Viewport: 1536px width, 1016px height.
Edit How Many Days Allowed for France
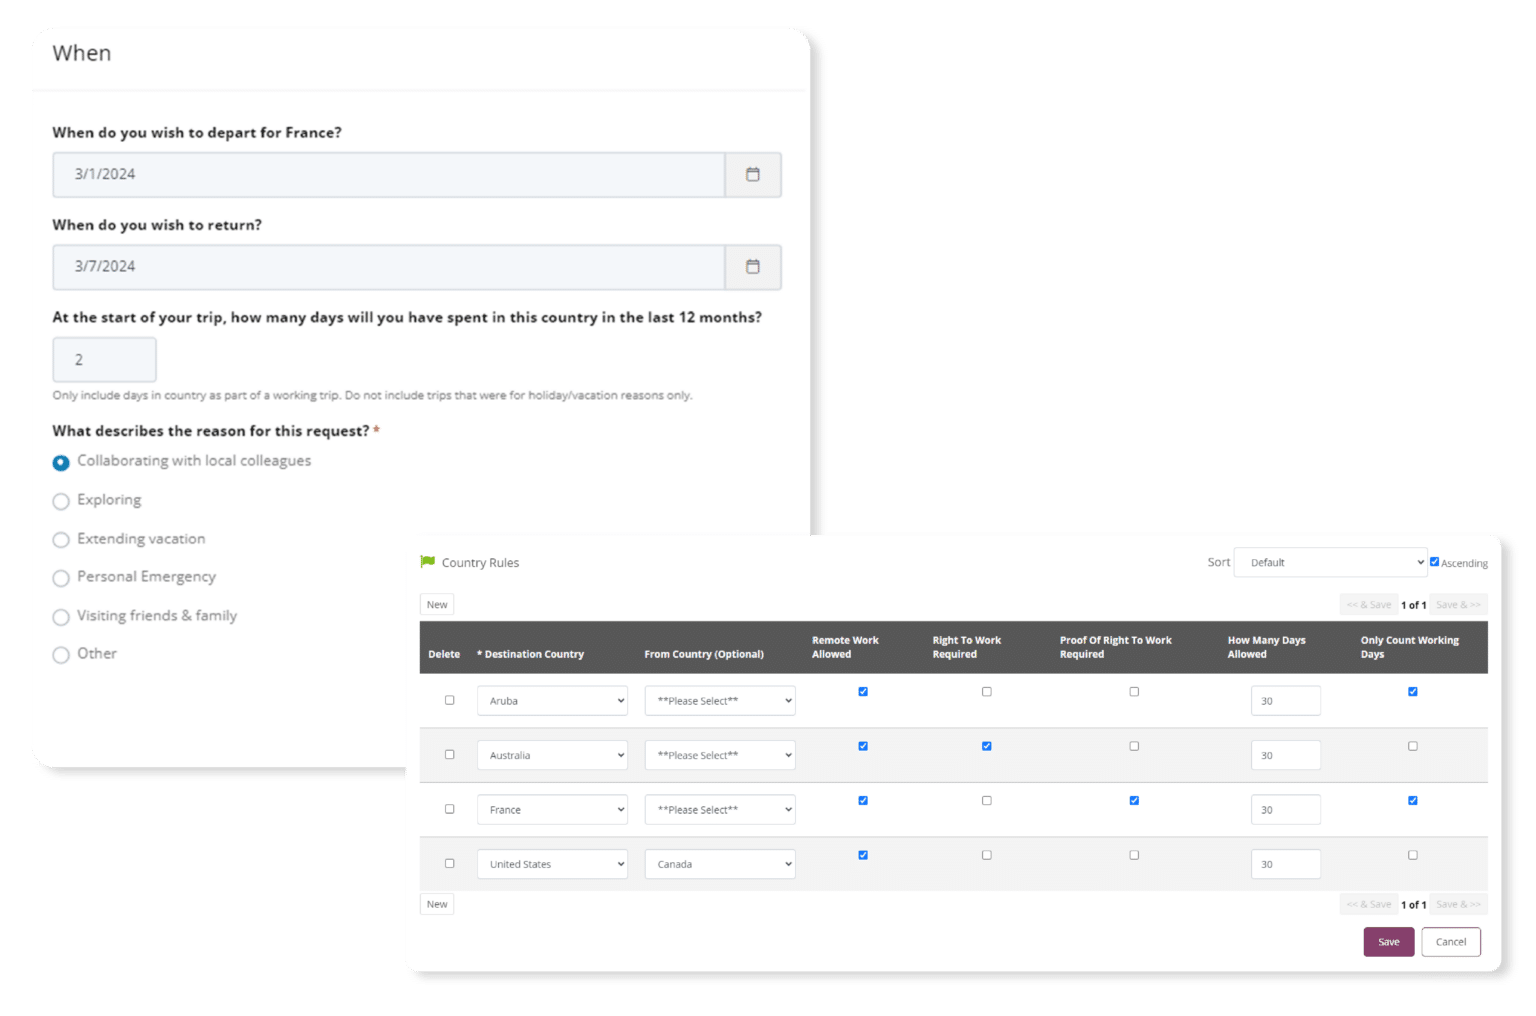(x=1285, y=809)
